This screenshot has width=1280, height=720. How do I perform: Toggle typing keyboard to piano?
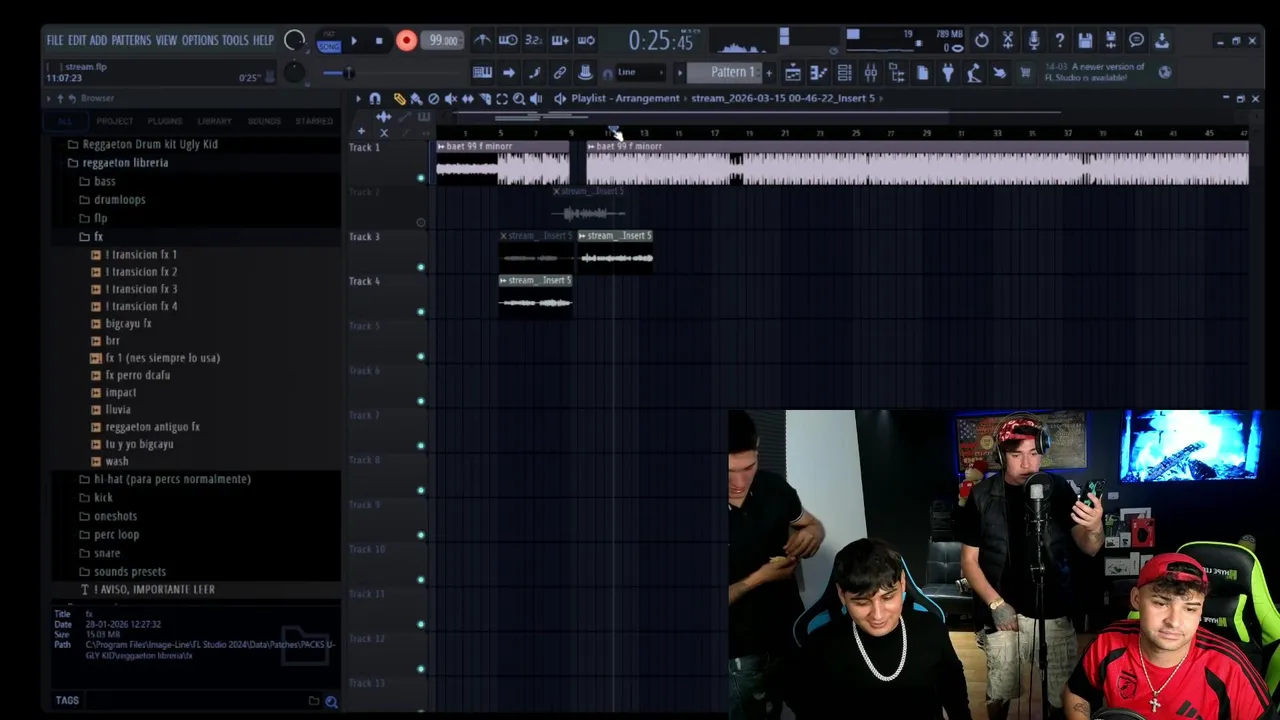483,72
